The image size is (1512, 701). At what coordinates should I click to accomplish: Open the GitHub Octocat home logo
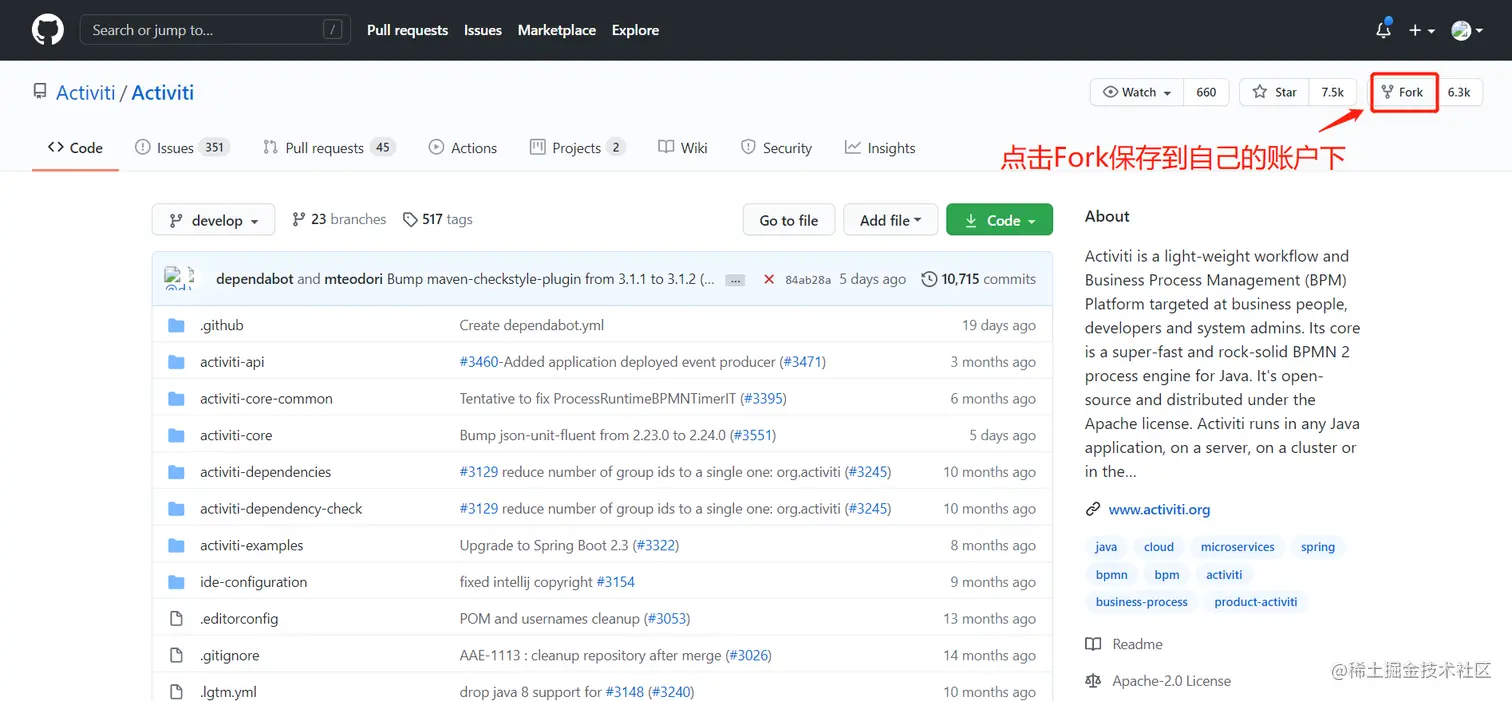pyautogui.click(x=47, y=30)
